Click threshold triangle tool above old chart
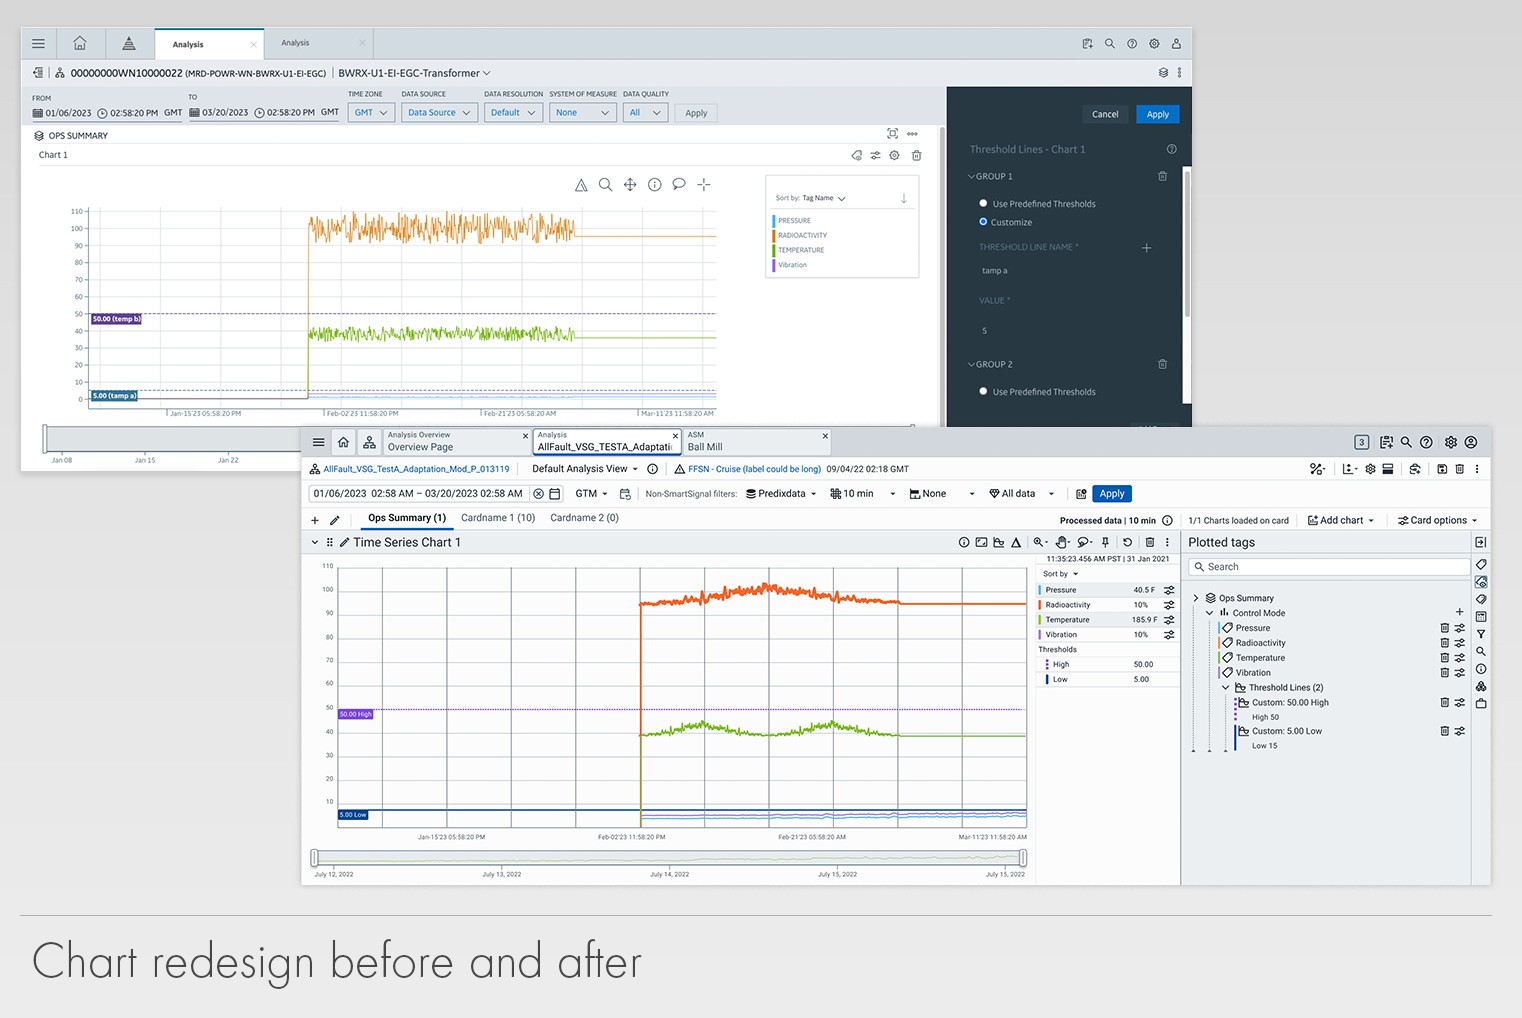The width and height of the screenshot is (1522, 1018). pos(581,185)
